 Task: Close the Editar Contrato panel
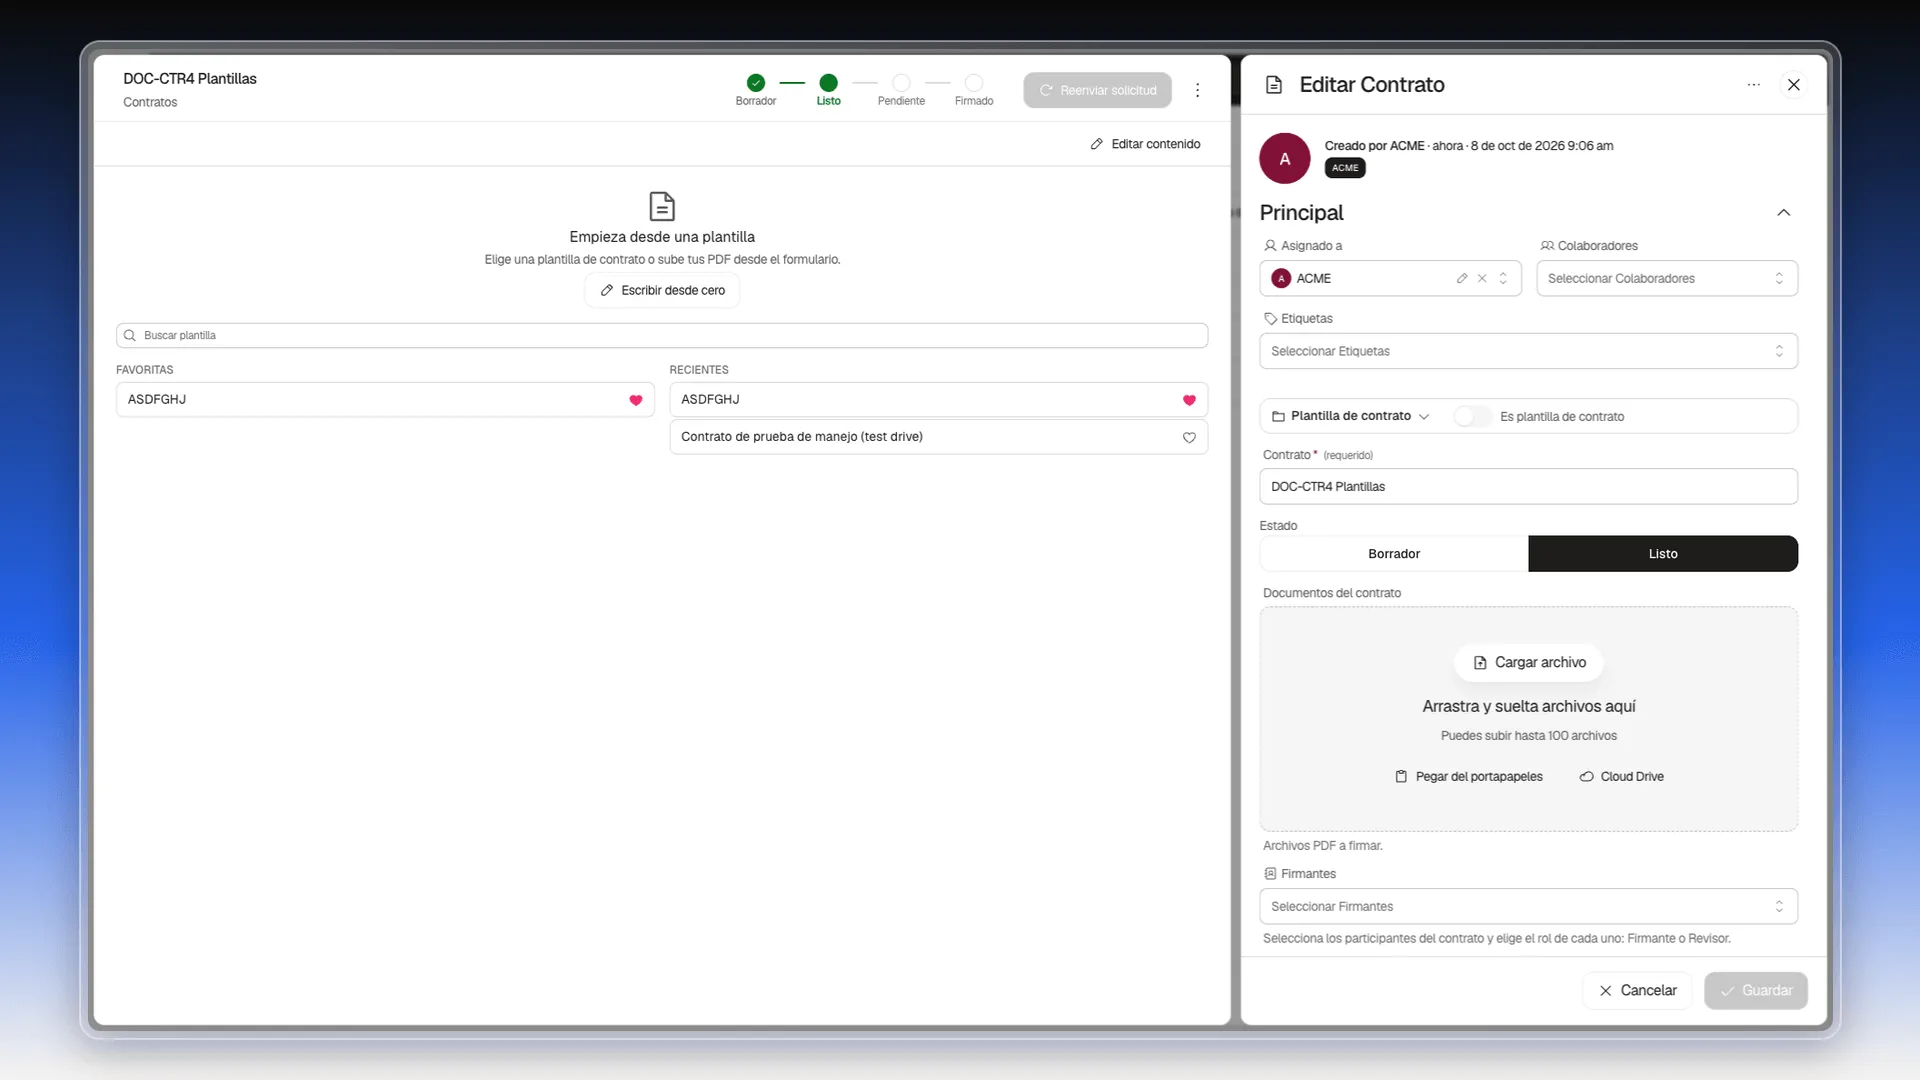pos(1794,85)
